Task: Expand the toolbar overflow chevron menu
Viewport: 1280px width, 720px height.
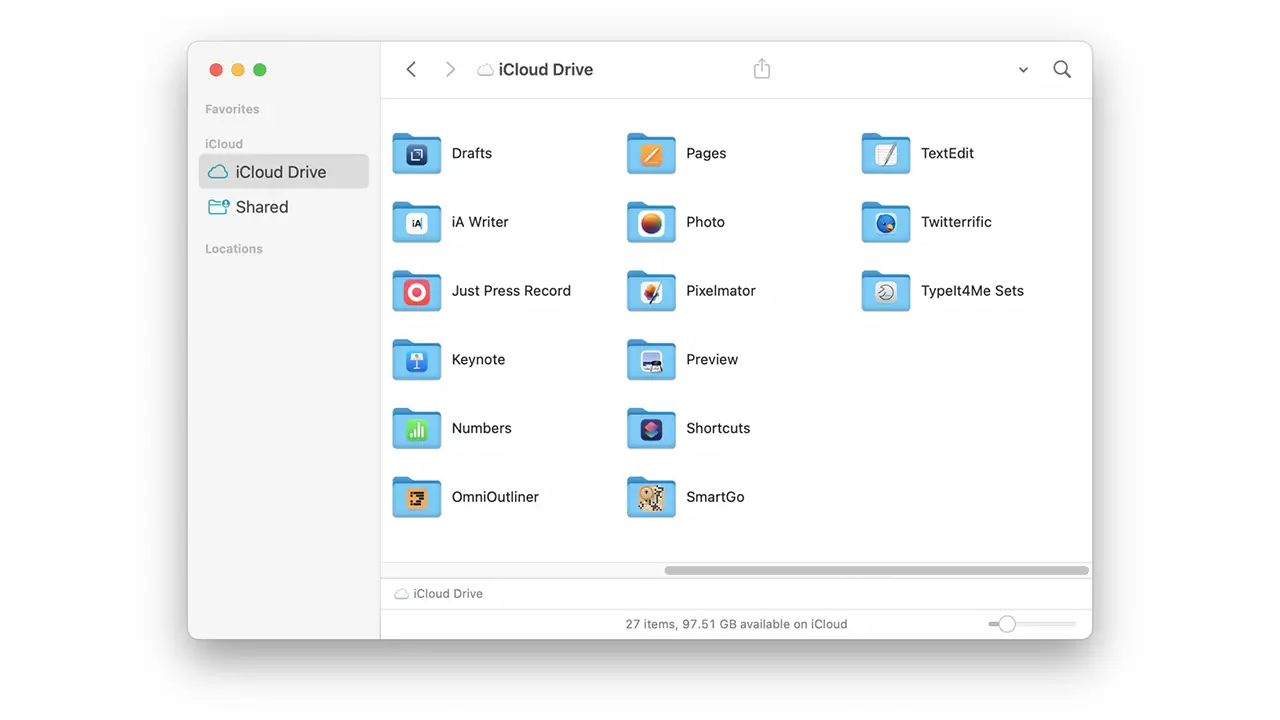Action: coord(1023,70)
